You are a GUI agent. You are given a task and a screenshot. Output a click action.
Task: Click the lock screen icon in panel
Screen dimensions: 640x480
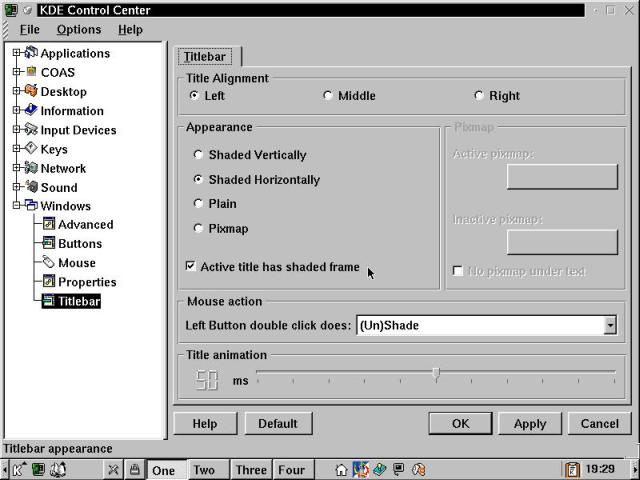133,469
